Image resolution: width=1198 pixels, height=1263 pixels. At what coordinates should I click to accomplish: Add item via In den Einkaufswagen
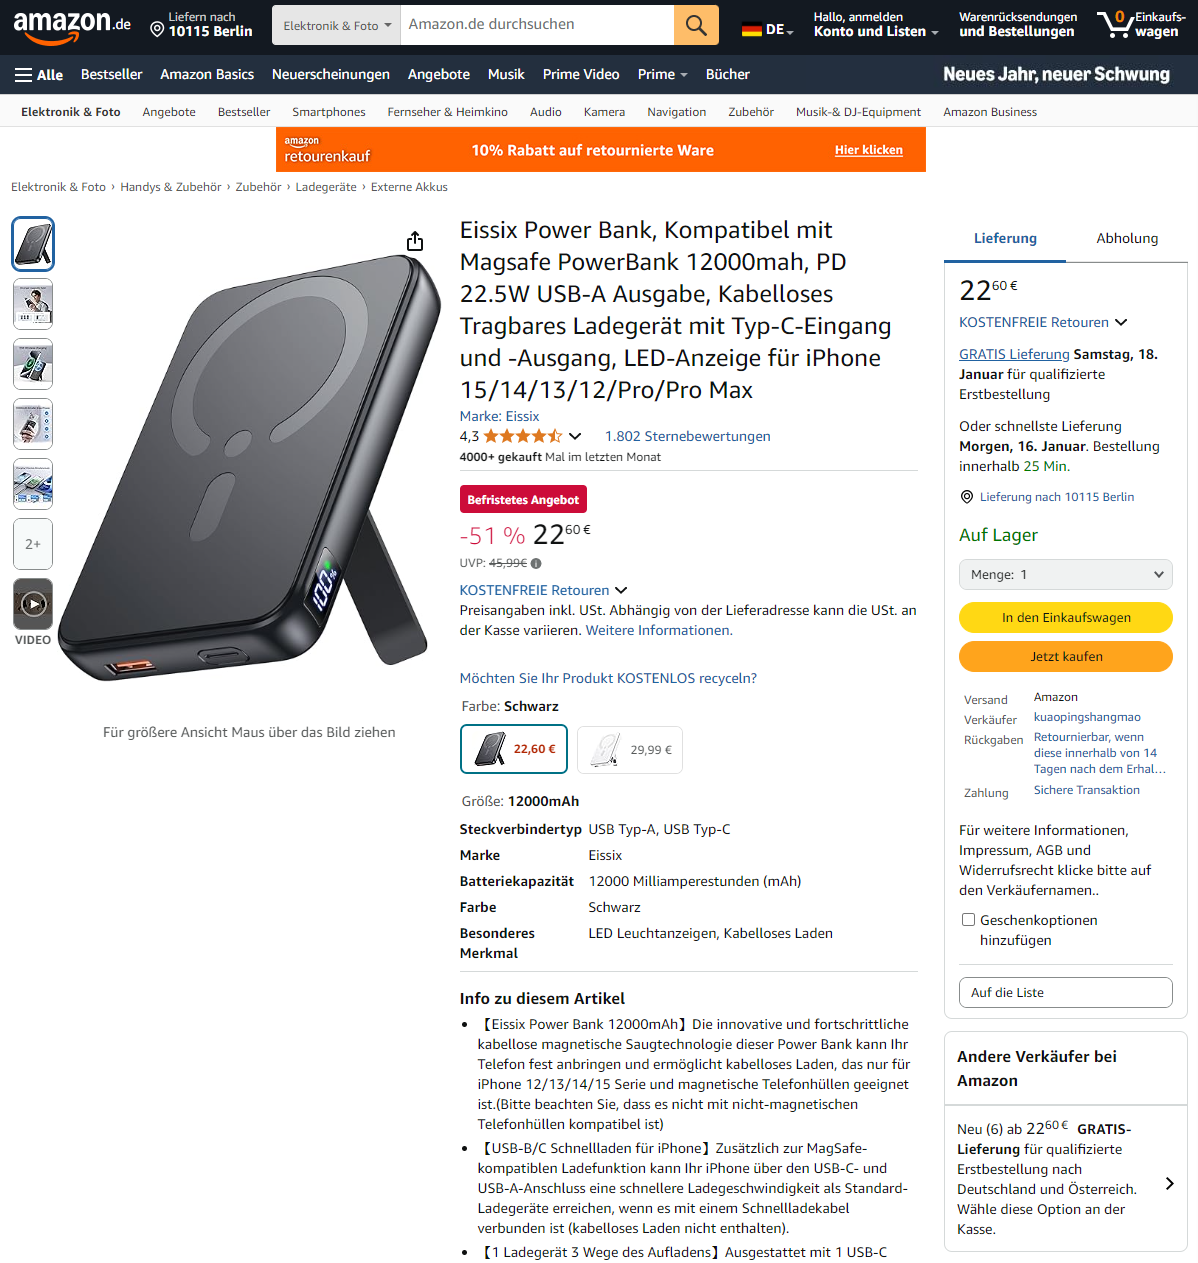click(1066, 618)
